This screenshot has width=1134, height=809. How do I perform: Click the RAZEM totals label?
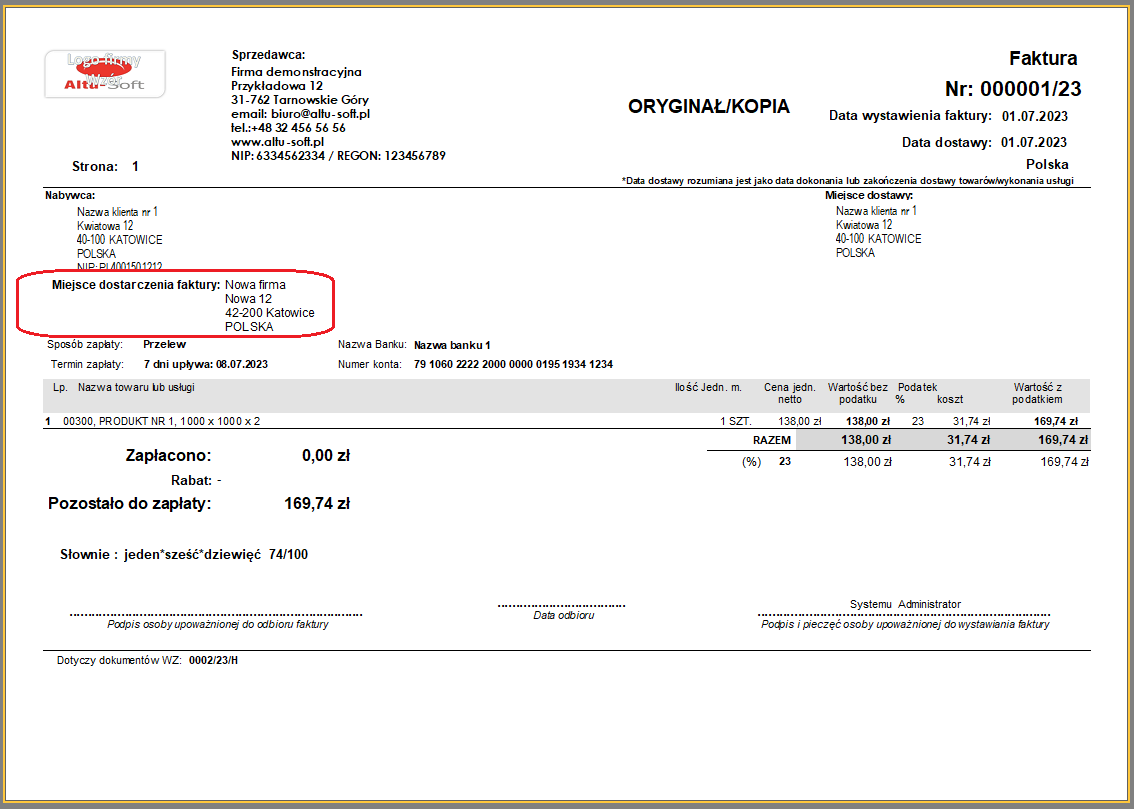click(x=771, y=440)
